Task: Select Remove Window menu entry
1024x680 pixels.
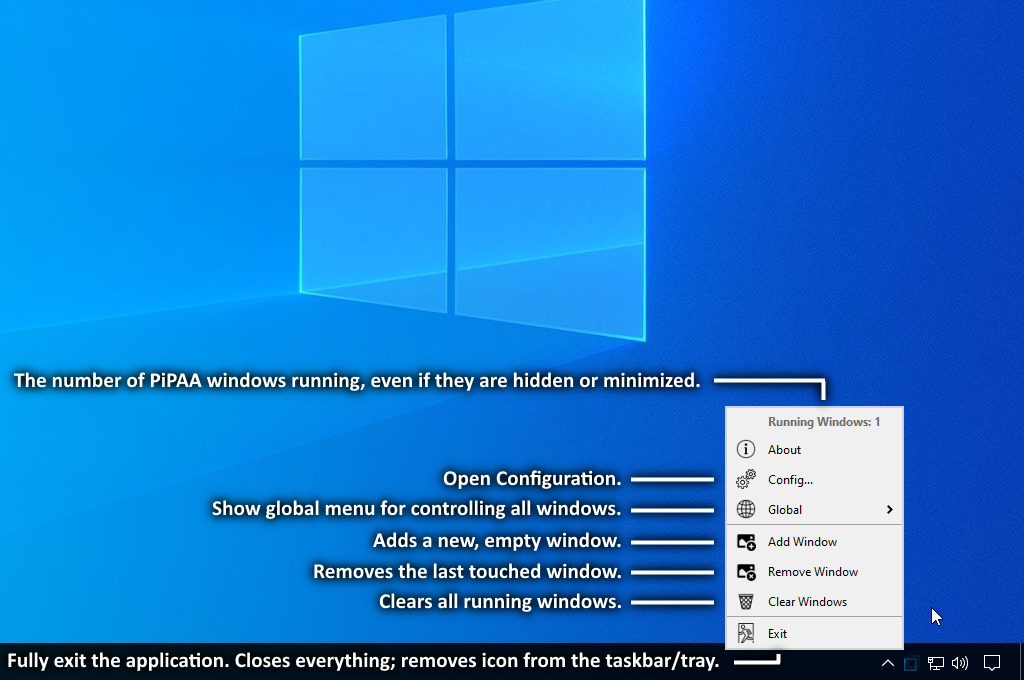Action: [814, 572]
